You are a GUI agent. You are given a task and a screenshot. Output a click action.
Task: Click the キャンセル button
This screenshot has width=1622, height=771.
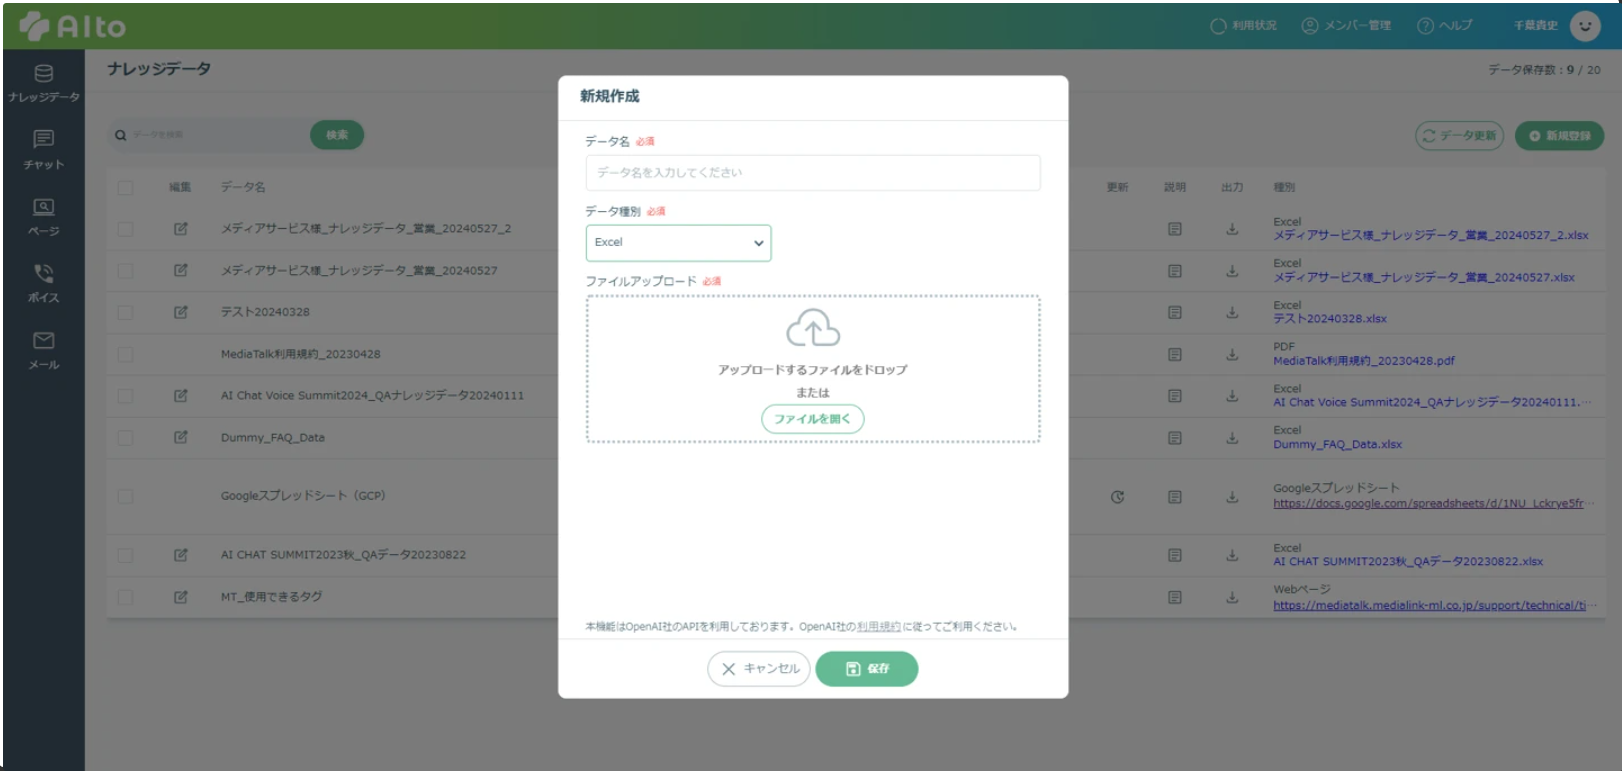point(759,669)
